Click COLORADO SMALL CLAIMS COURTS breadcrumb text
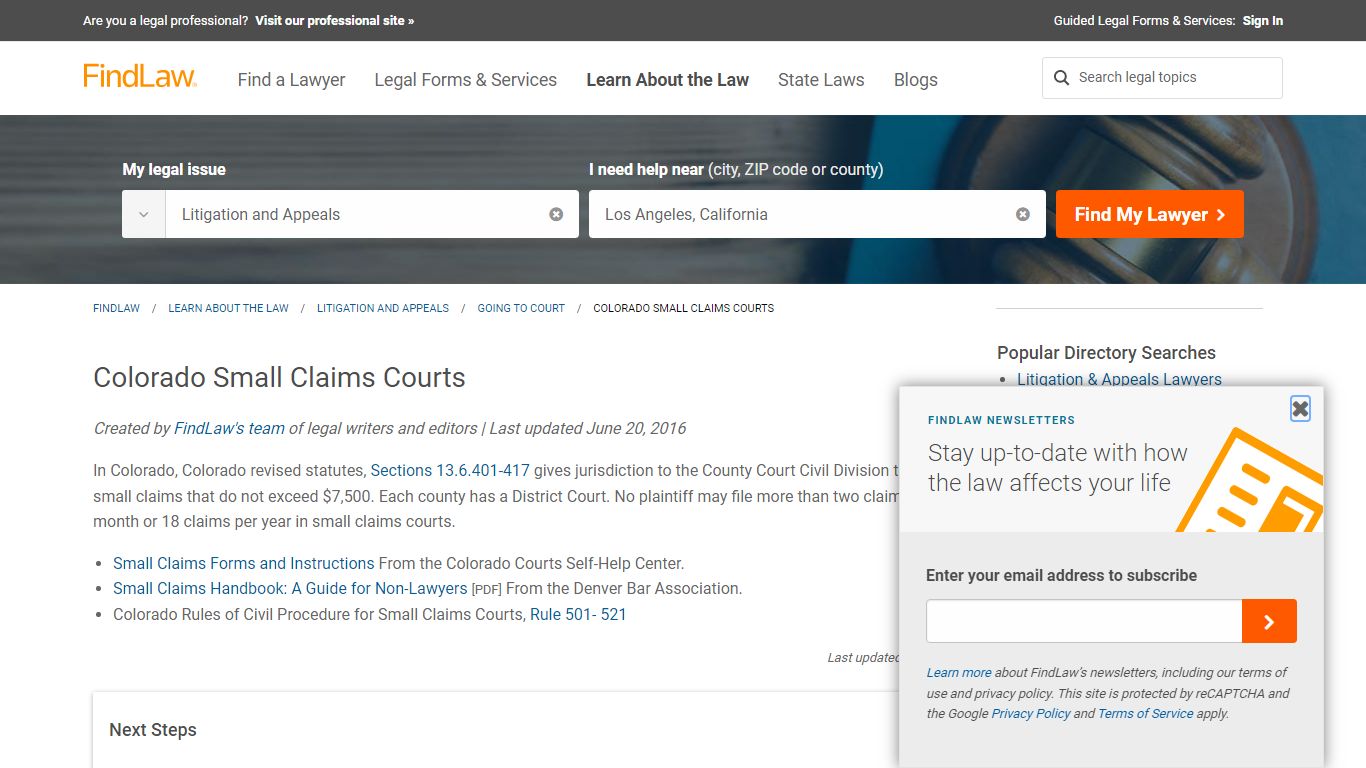This screenshot has height=768, width=1366. pyautogui.click(x=684, y=308)
